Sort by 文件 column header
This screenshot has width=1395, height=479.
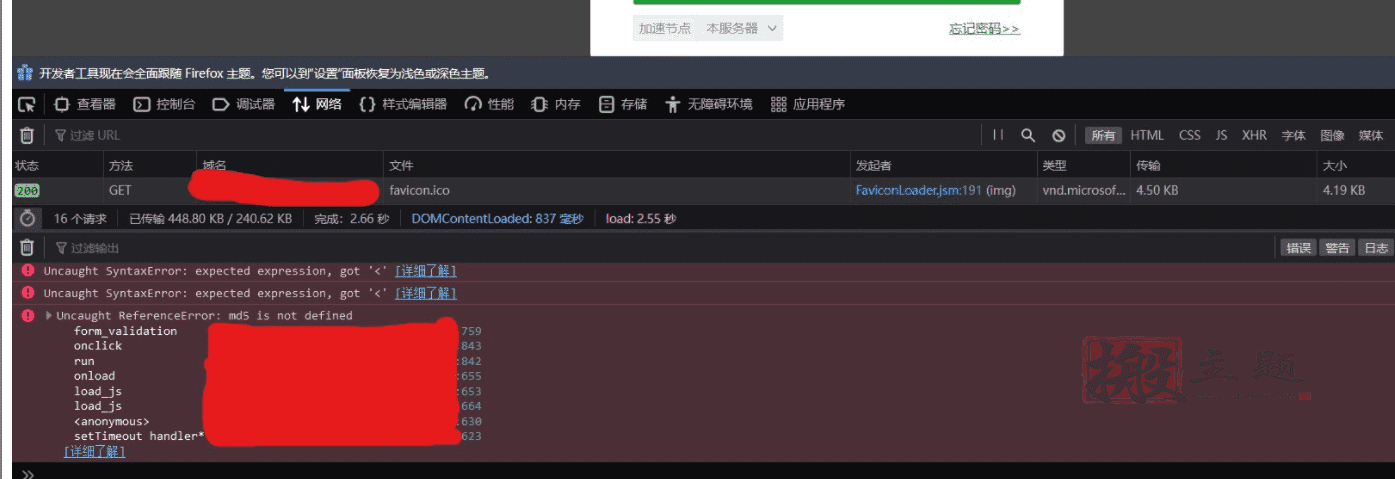pyautogui.click(x=616, y=165)
